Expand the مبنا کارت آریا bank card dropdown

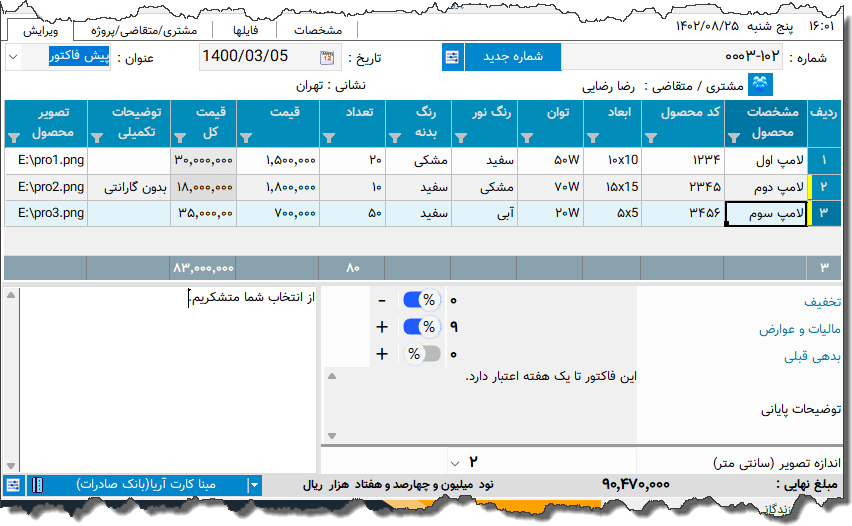pyautogui.click(x=254, y=485)
